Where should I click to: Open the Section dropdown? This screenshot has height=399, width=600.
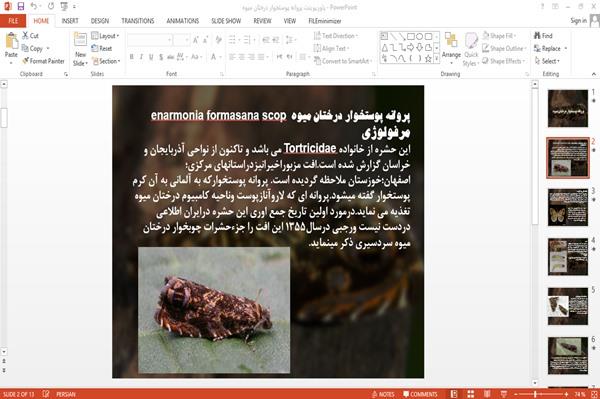point(106,61)
